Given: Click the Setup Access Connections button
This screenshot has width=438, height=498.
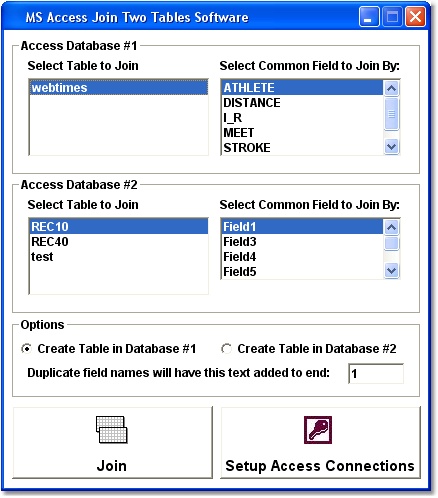Looking at the screenshot, I should (x=320, y=443).
